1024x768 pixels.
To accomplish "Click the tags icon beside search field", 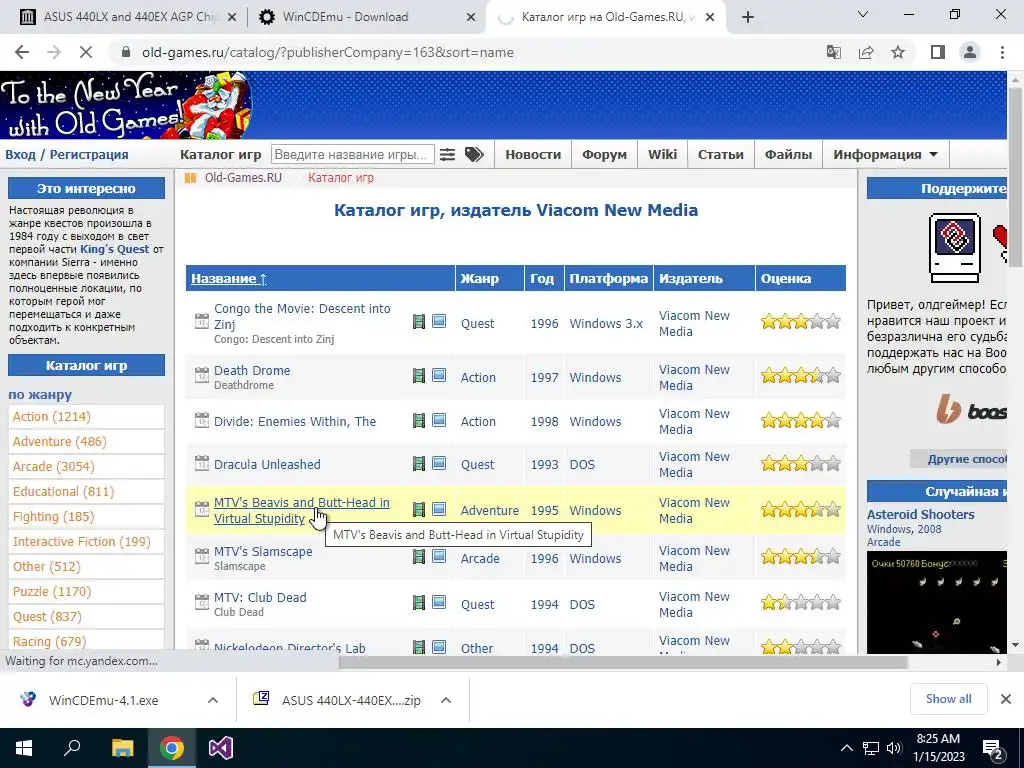I will pyautogui.click(x=474, y=155).
